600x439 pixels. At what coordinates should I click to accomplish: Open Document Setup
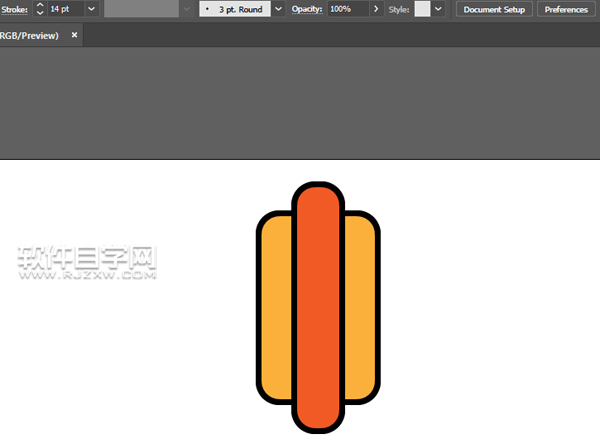(494, 9)
